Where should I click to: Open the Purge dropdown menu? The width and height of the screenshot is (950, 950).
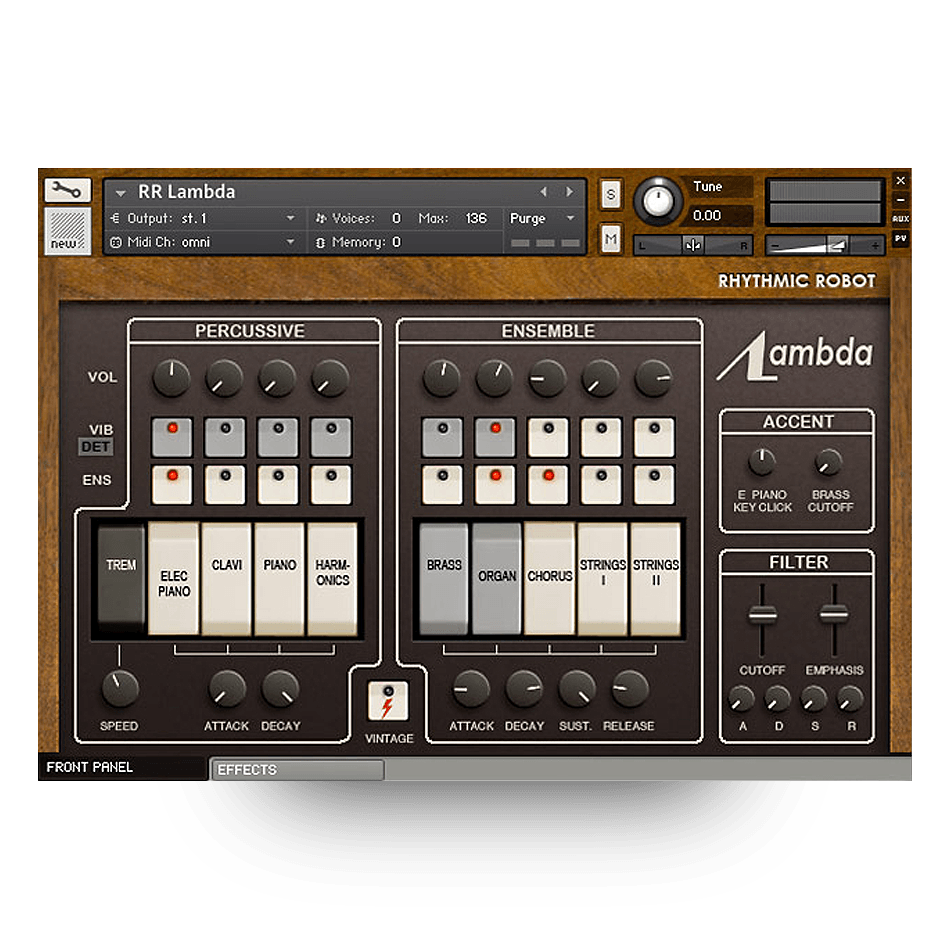[x=542, y=218]
